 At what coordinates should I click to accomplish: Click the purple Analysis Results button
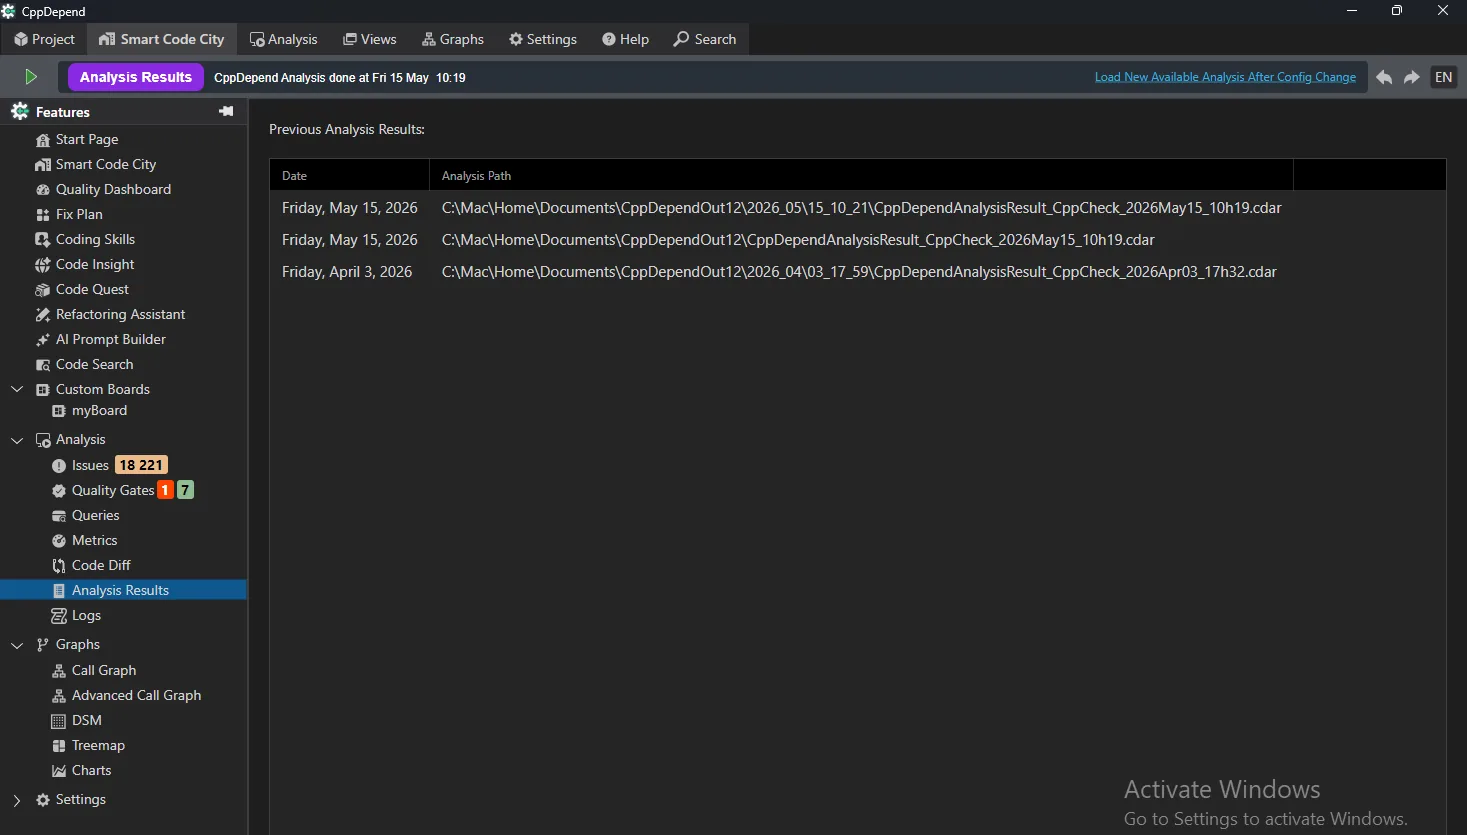pos(136,77)
